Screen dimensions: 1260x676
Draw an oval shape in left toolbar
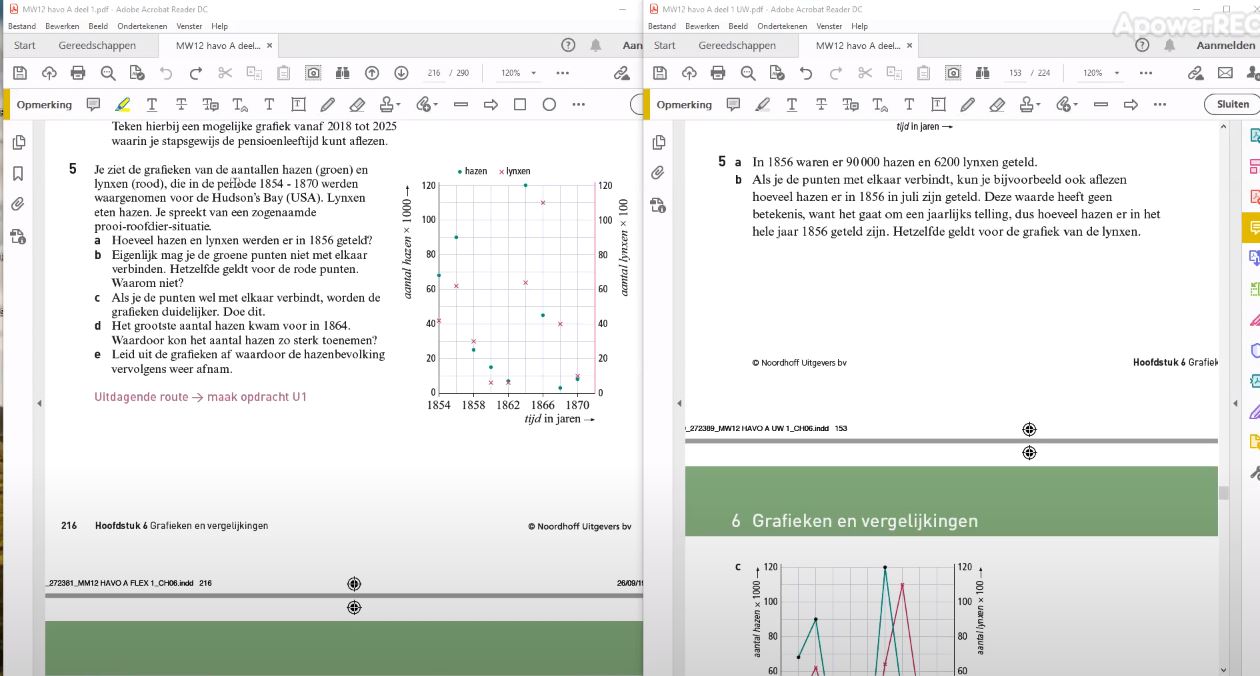tap(549, 104)
